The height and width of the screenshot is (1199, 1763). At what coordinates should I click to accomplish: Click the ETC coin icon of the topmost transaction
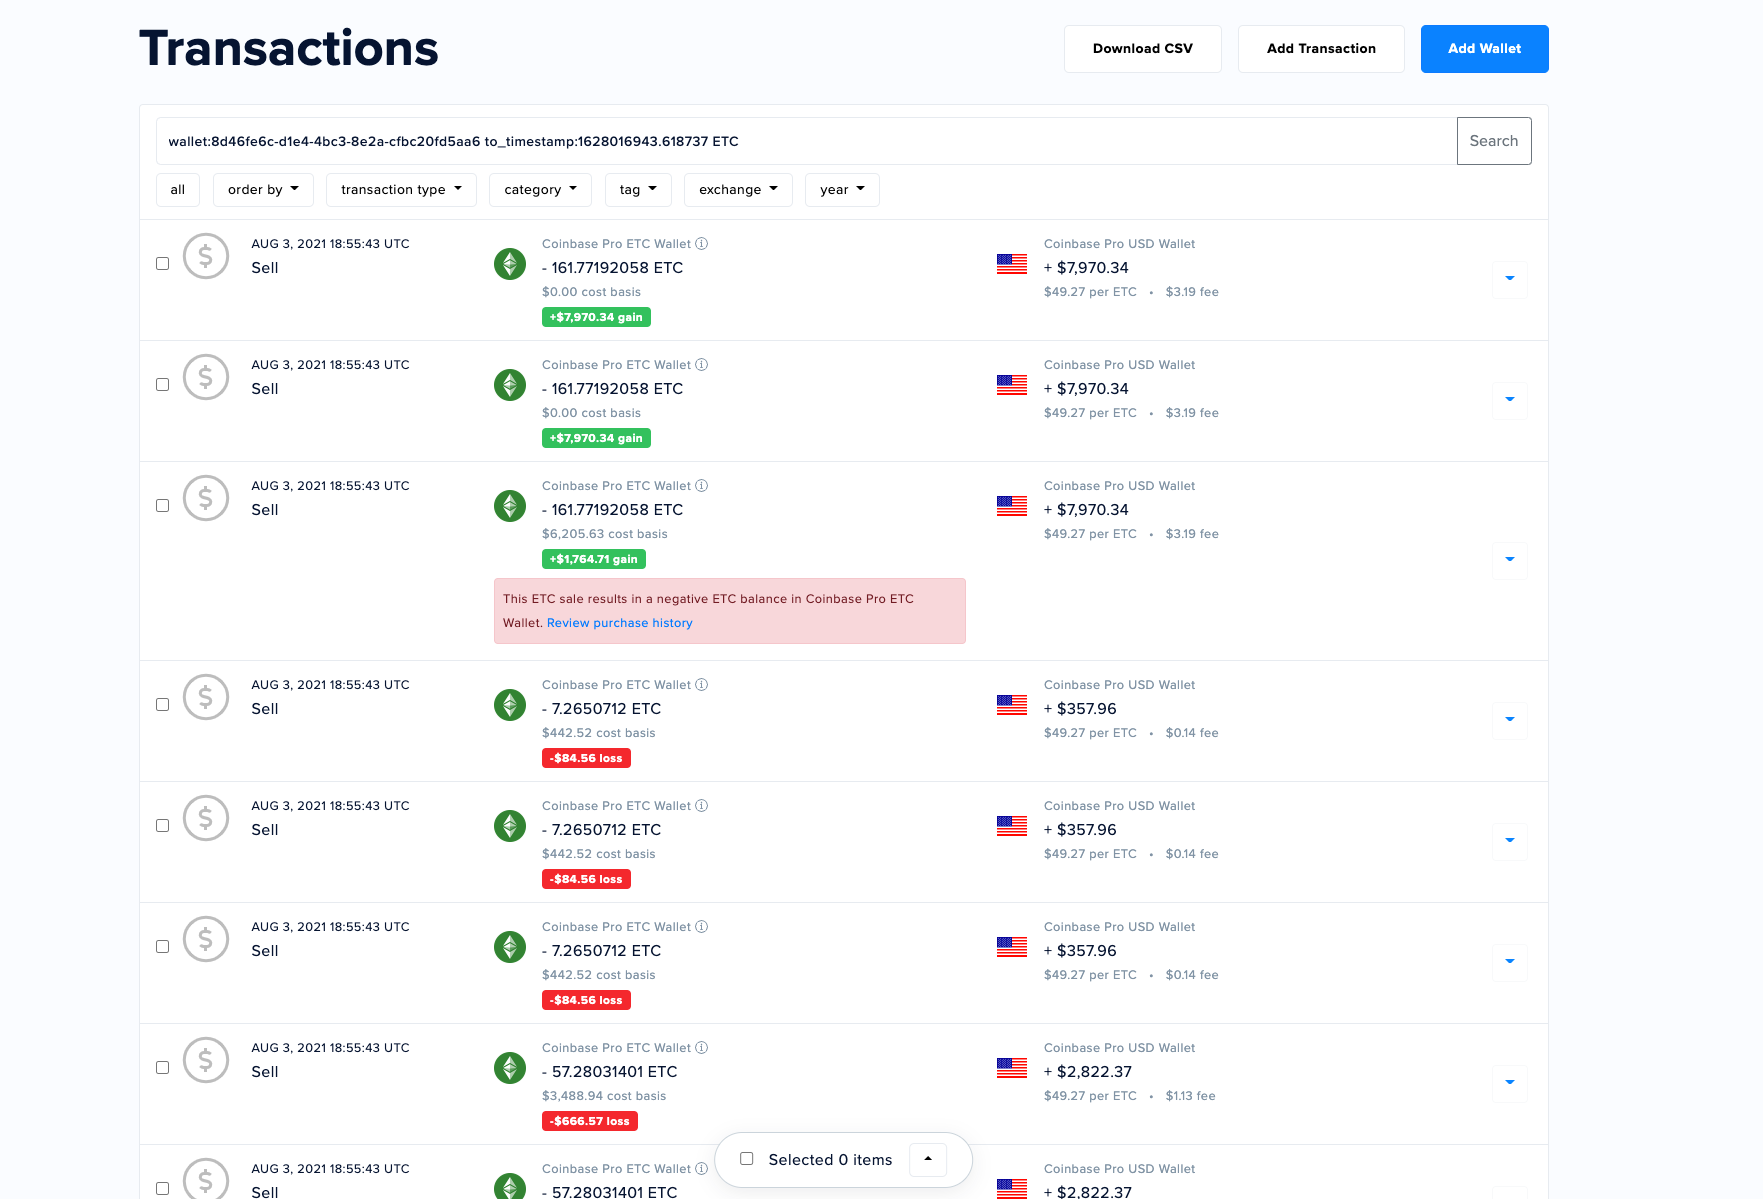tap(510, 264)
